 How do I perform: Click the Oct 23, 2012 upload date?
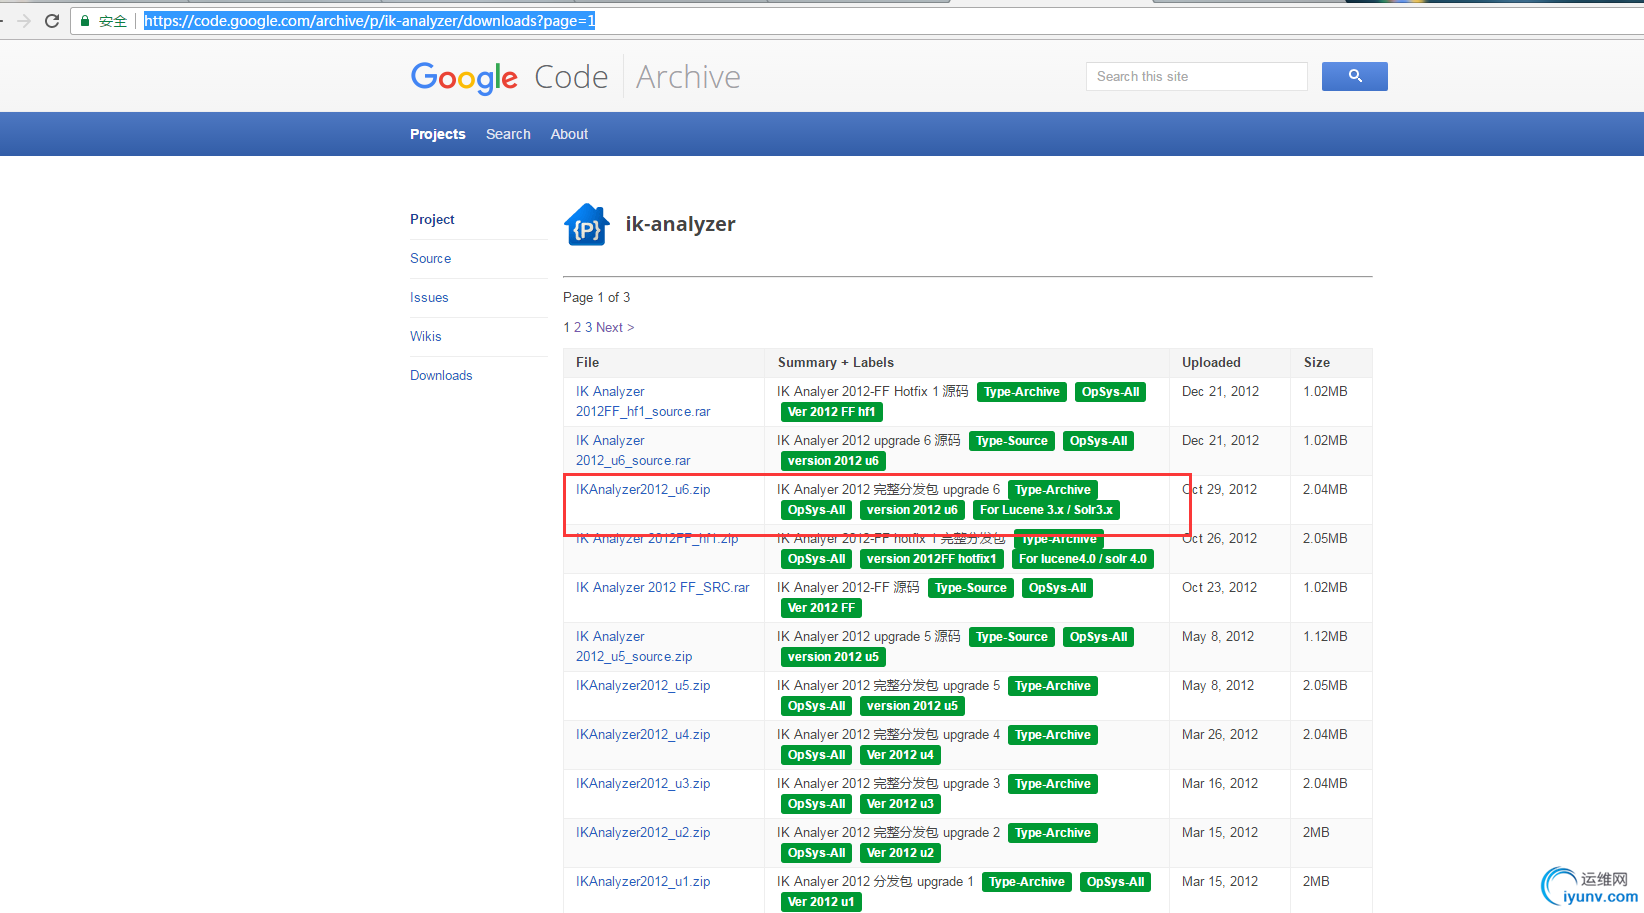1220,587
